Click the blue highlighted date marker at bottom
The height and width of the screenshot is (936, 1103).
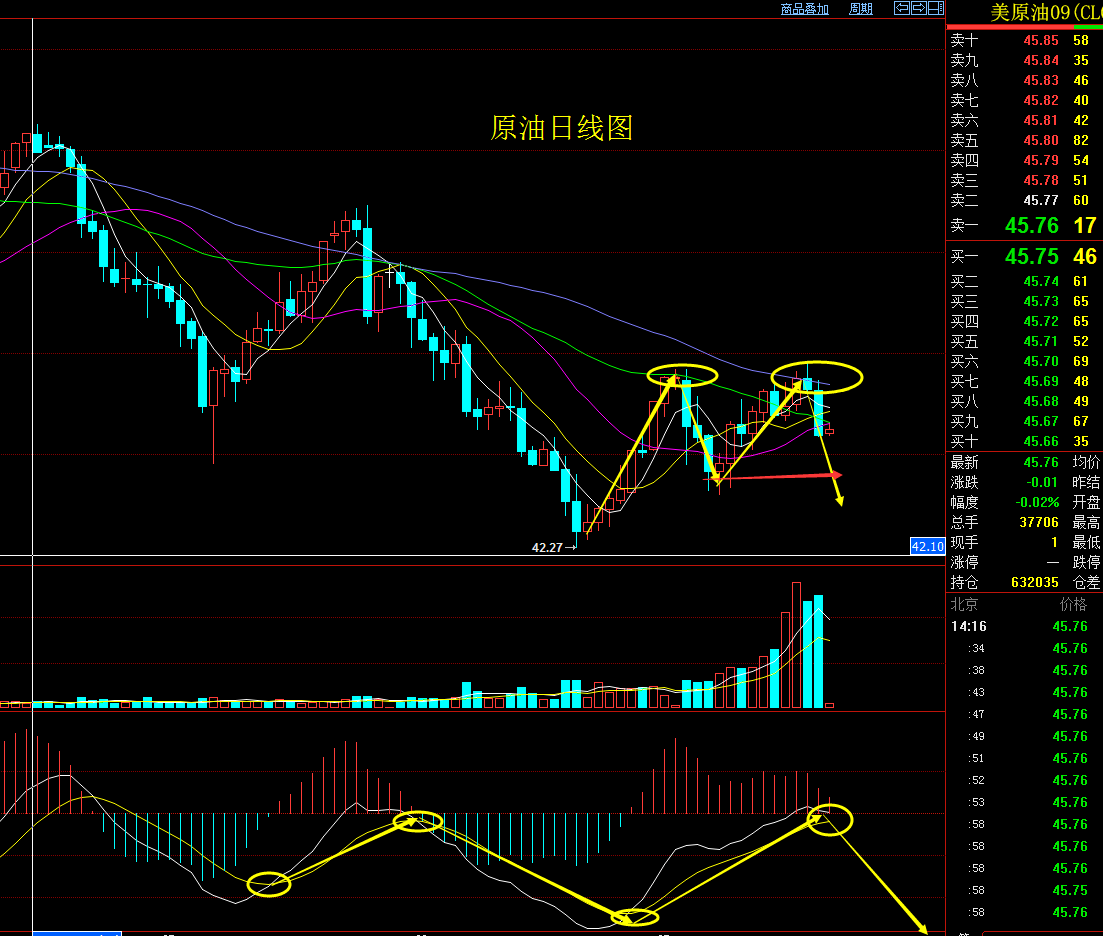click(77, 933)
